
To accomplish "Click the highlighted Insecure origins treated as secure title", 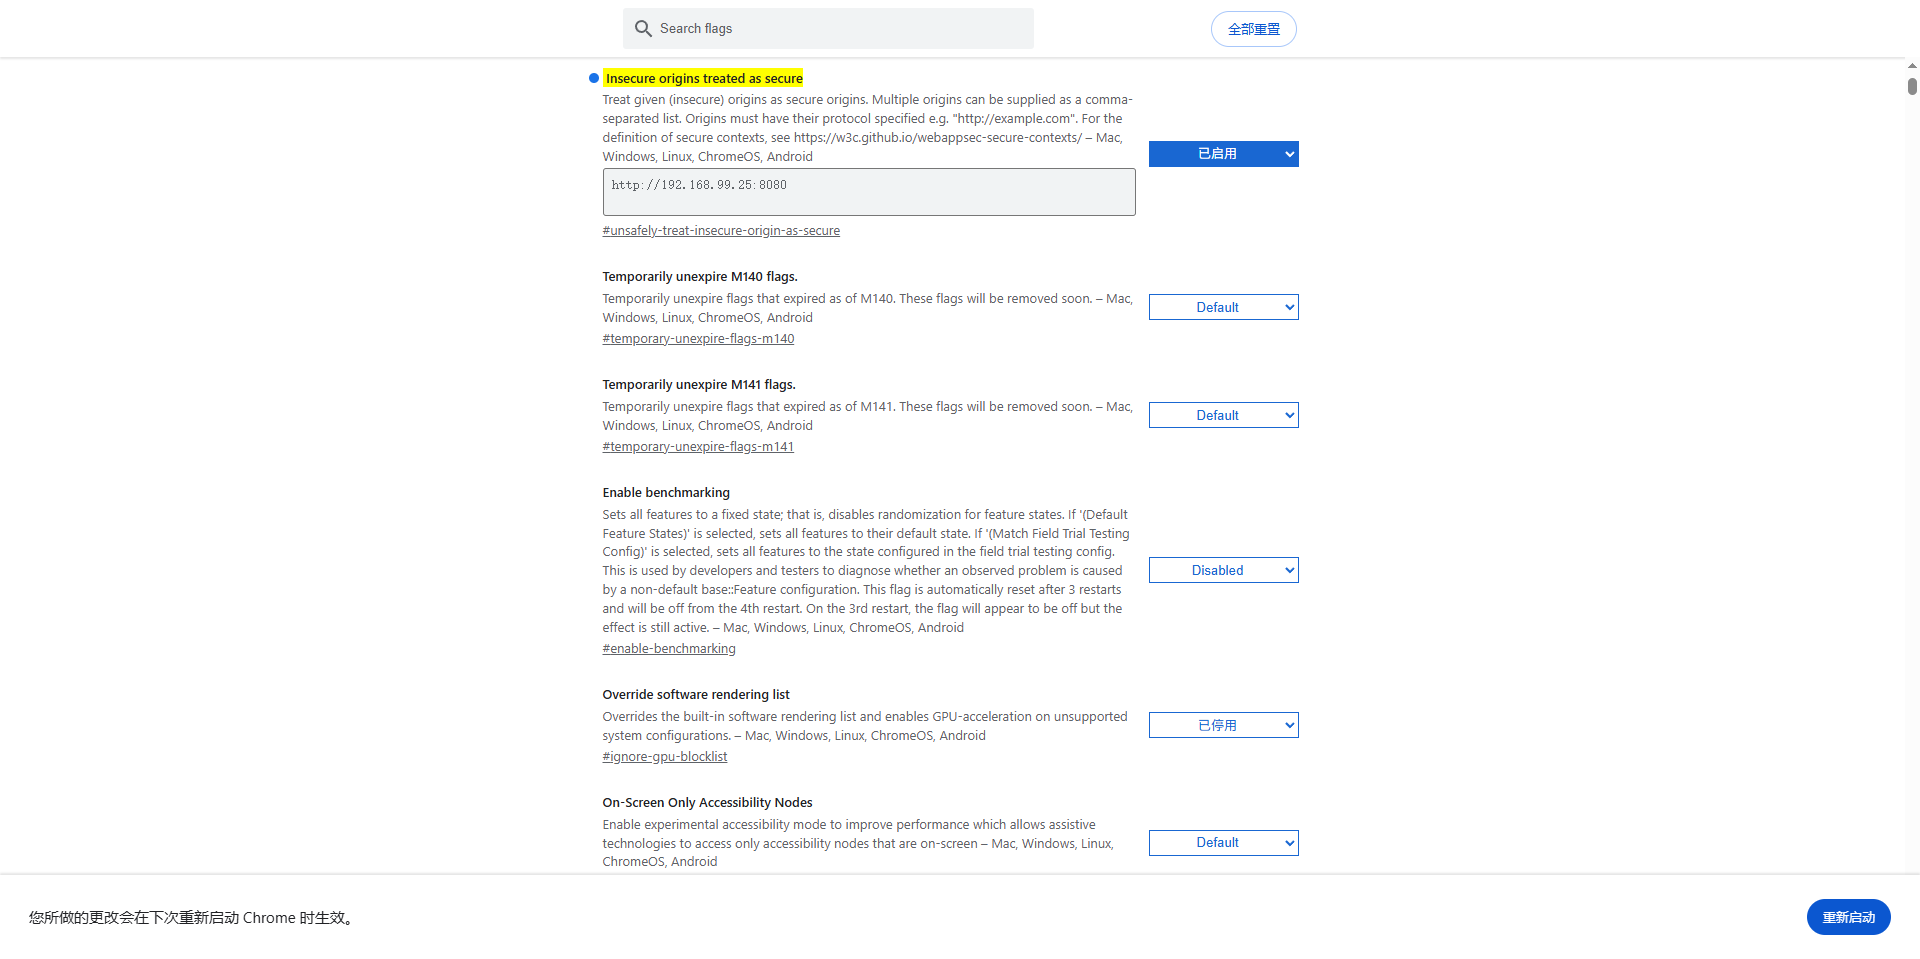I will point(704,78).
